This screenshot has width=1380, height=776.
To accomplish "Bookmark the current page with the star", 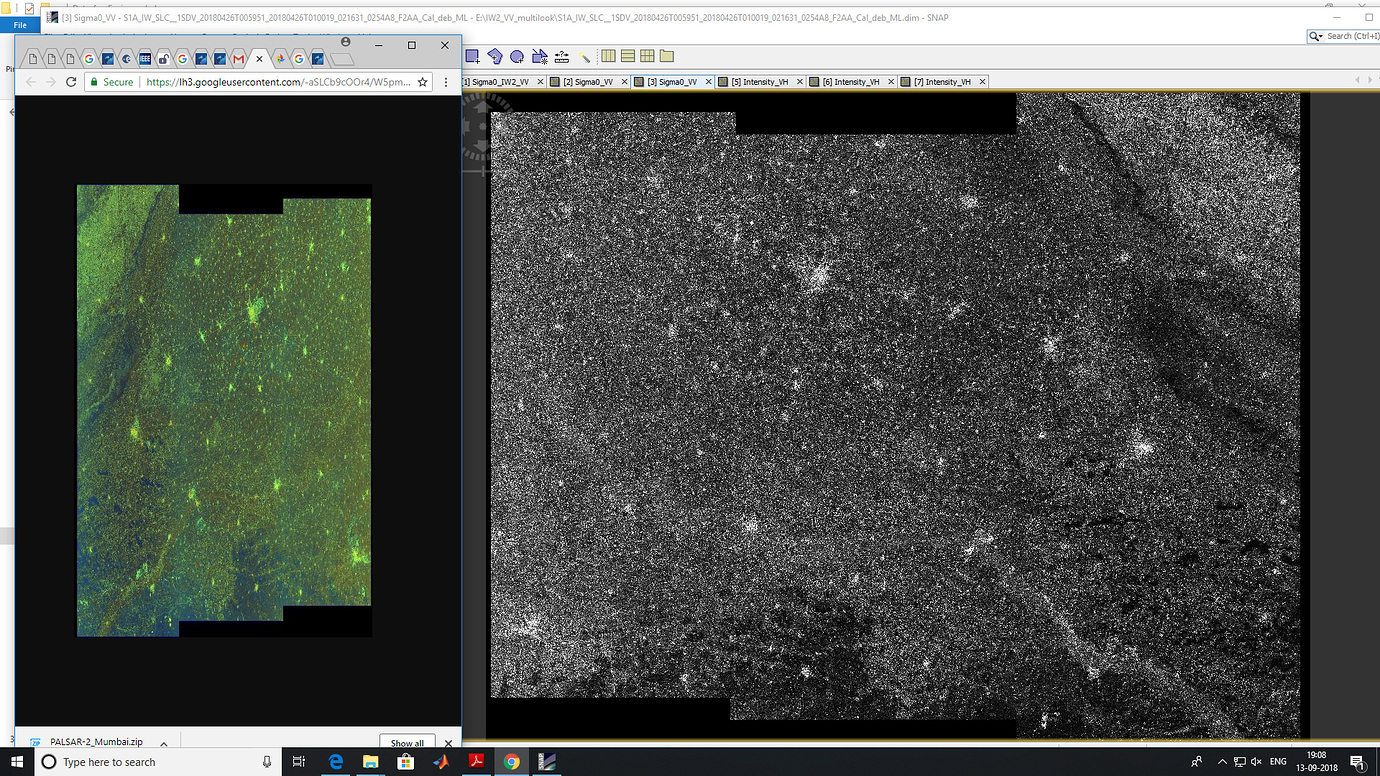I will [422, 82].
